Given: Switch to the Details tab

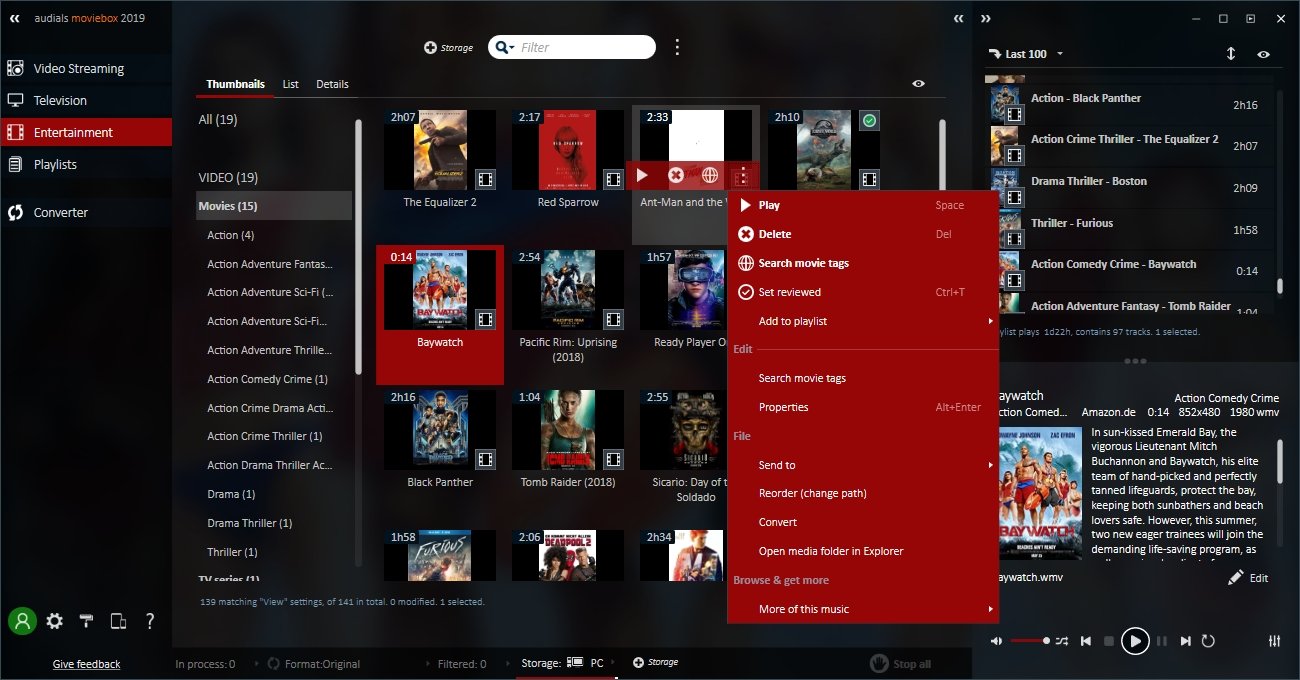Looking at the screenshot, I should coord(332,84).
